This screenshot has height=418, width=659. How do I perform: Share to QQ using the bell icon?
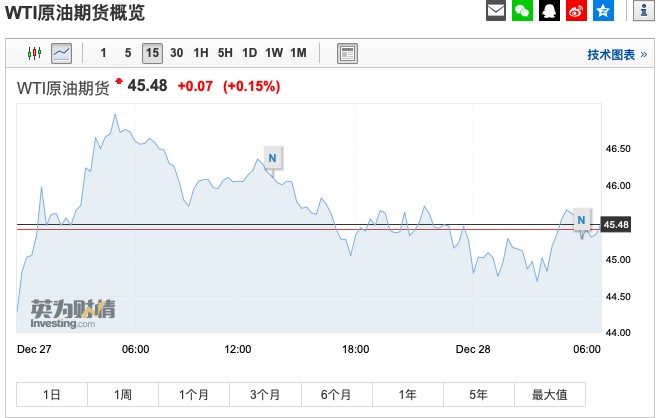click(x=549, y=11)
